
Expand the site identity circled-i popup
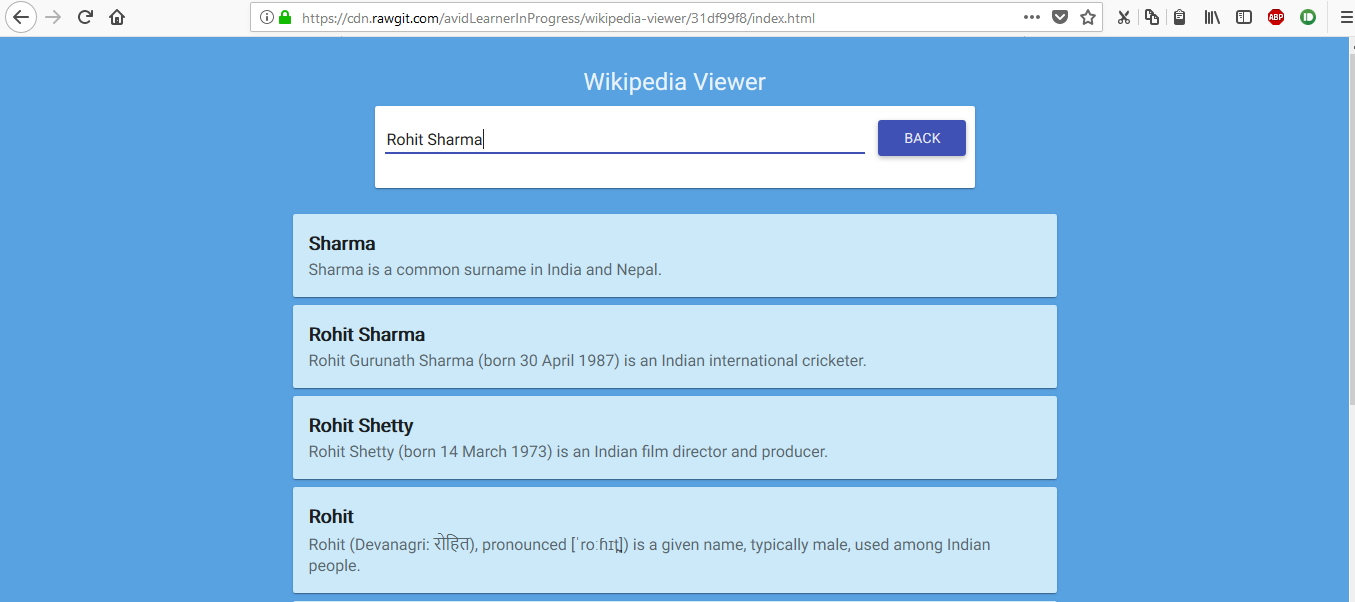(x=265, y=17)
